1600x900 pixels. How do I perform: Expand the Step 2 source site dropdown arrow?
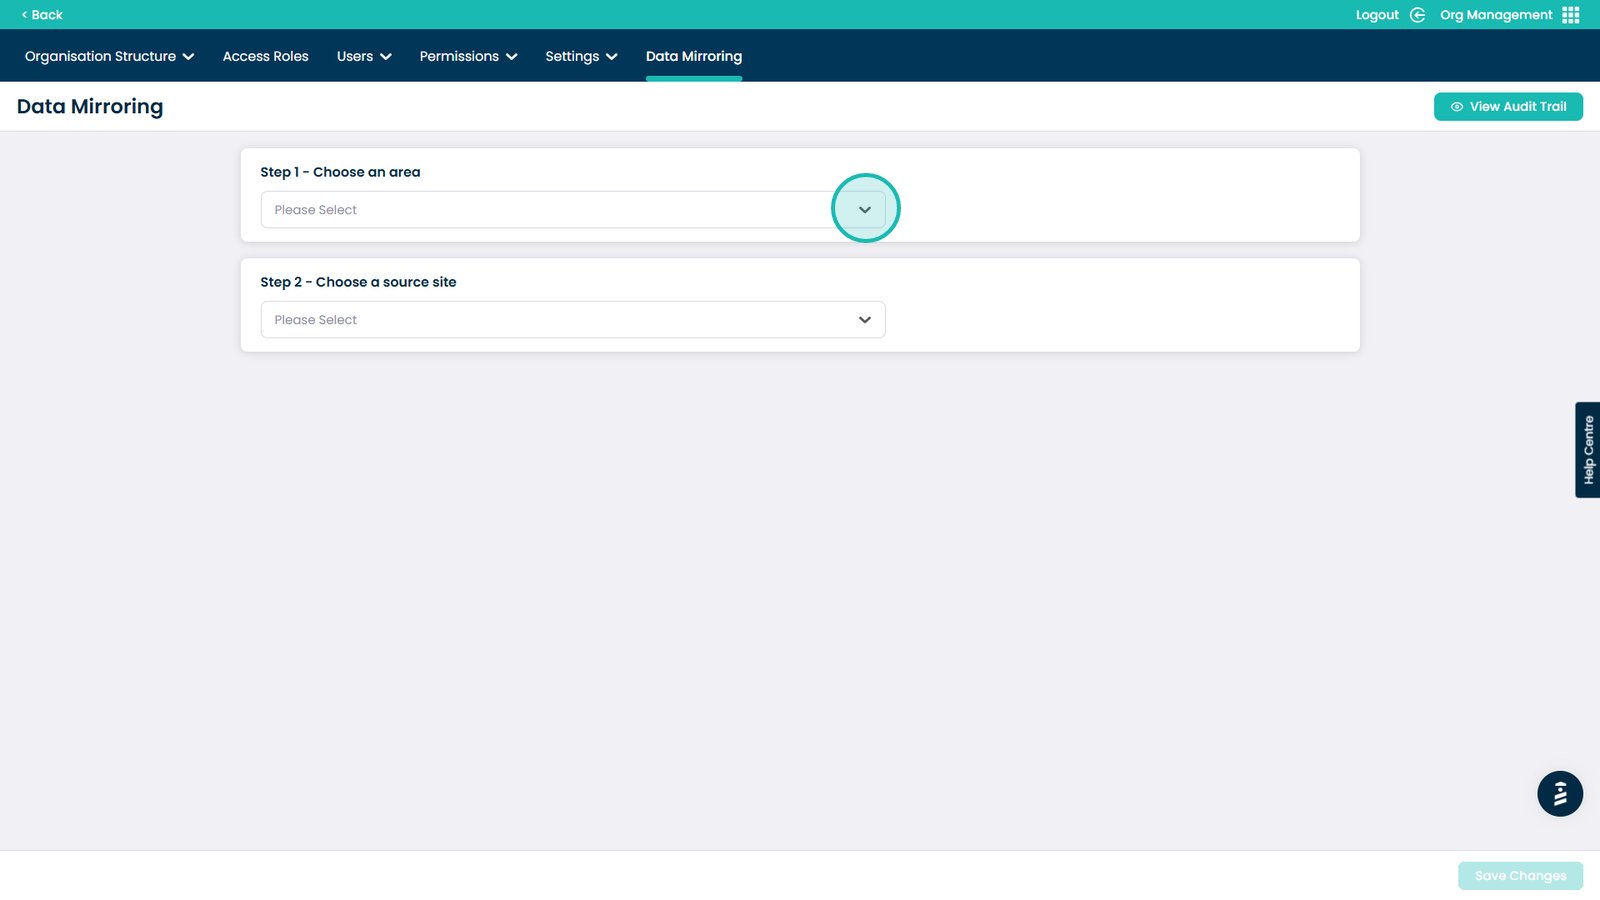pos(865,320)
